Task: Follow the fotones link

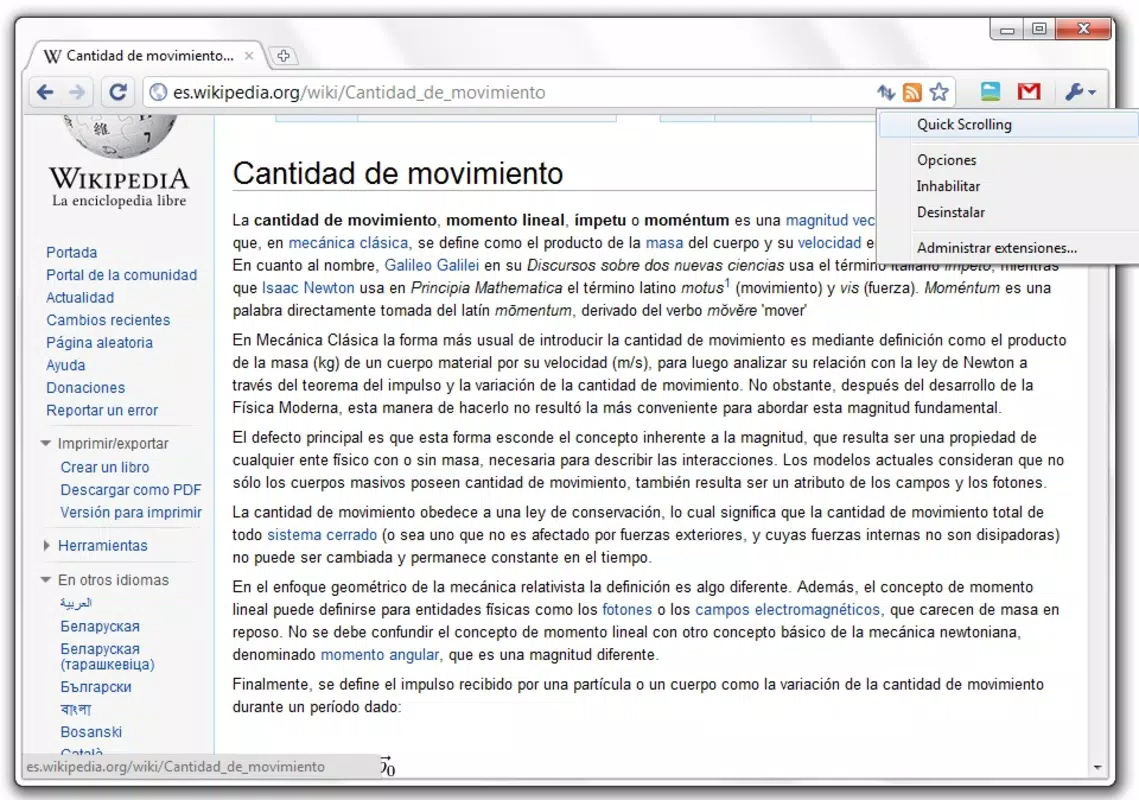Action: click(627, 610)
